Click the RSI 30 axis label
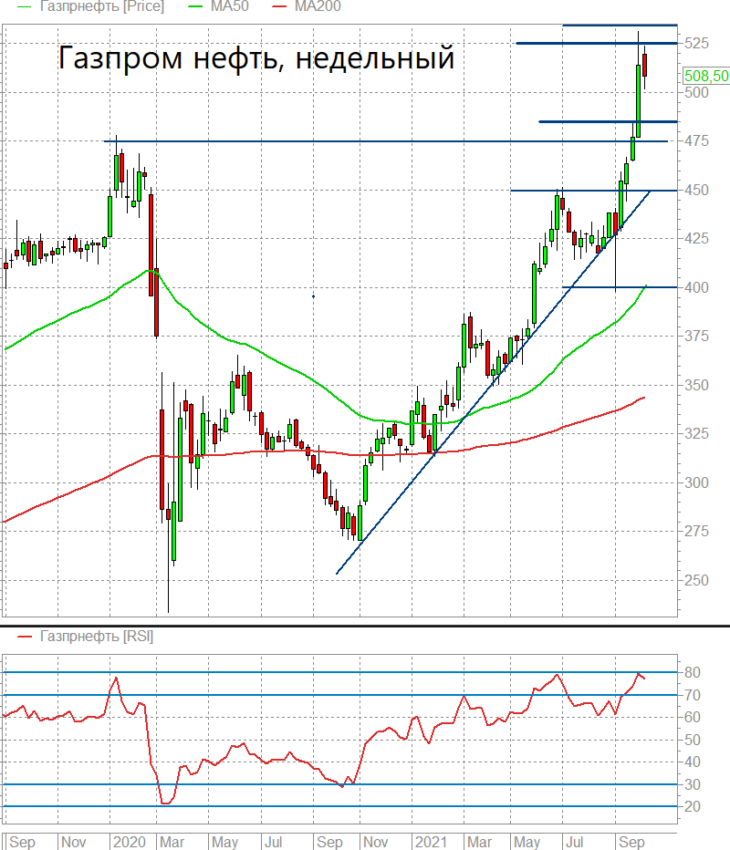Screen dimensions: 730x850 [693, 784]
